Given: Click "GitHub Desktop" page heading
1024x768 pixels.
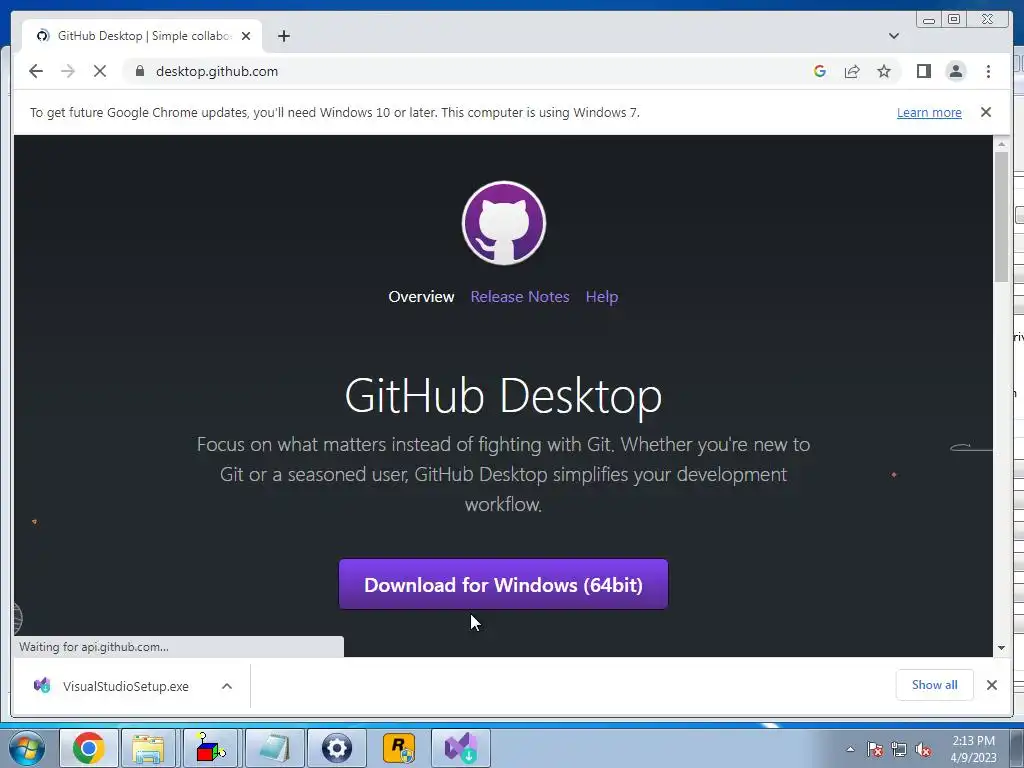Looking at the screenshot, I should tap(504, 396).
